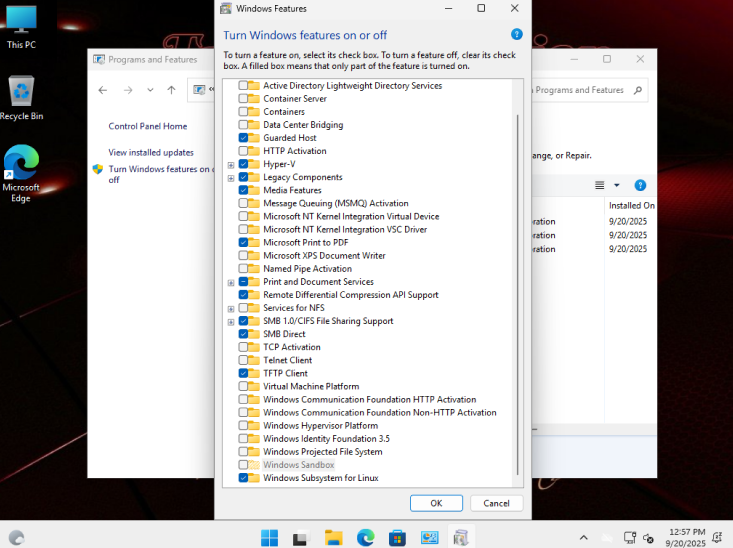Open recent locations dropdown in Programs and Features
Screen dimensions: 733x548
[x=150, y=90]
